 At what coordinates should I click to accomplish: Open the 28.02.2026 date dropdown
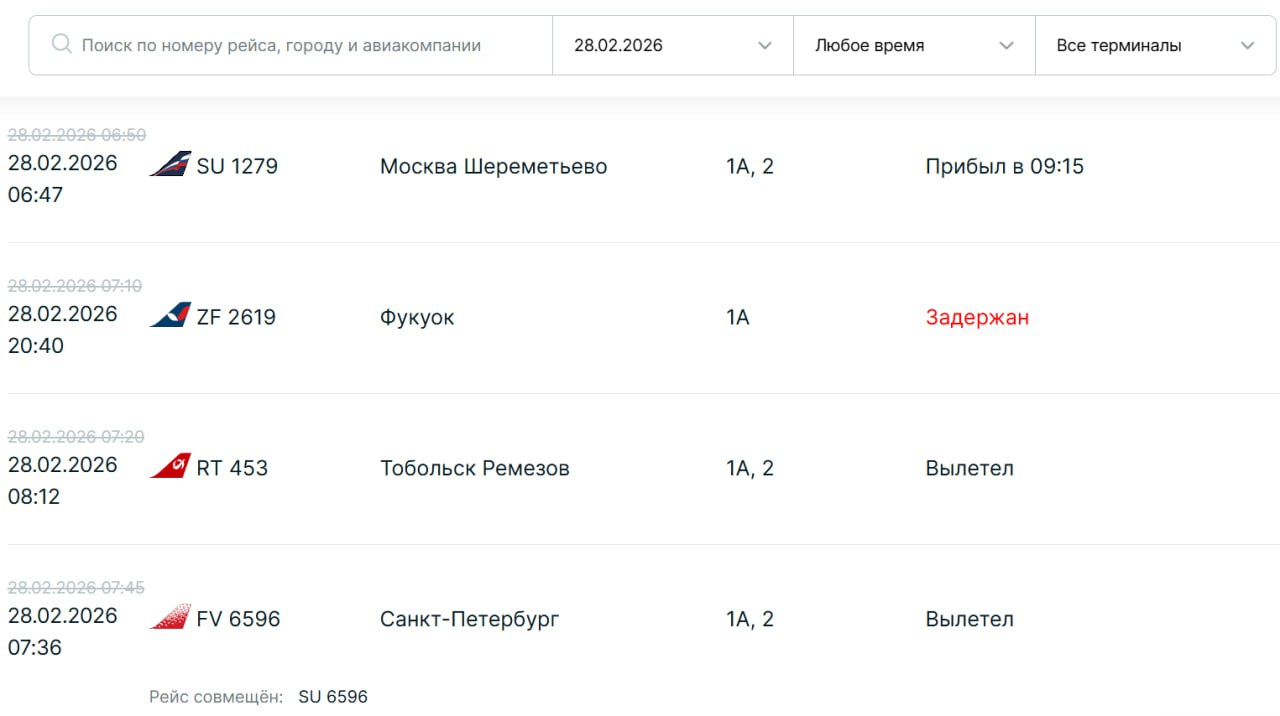(x=673, y=45)
